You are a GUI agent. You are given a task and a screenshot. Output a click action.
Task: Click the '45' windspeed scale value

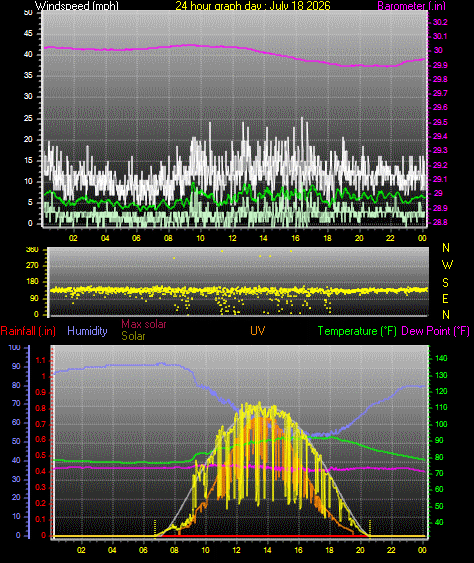(28, 34)
